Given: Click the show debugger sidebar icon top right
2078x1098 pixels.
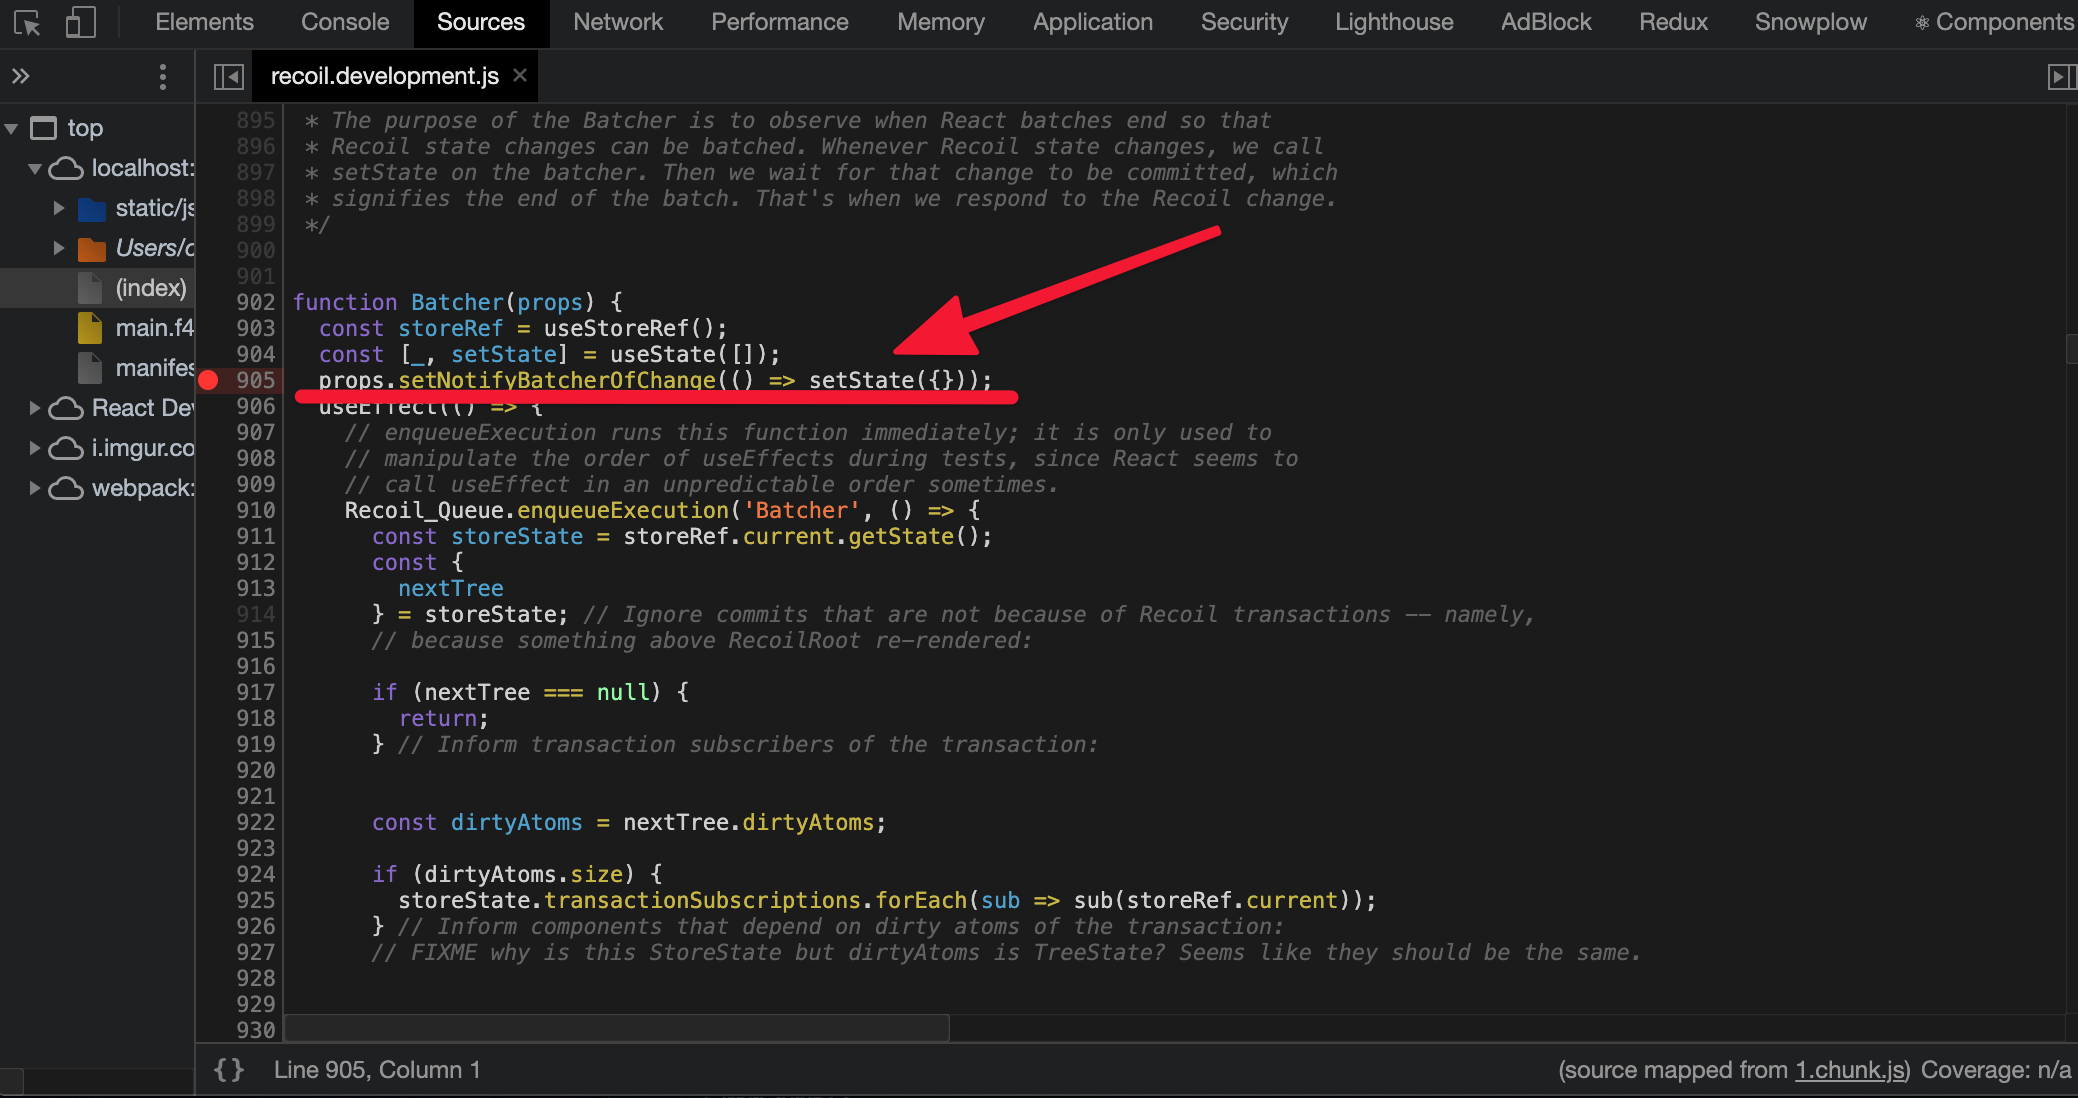Looking at the screenshot, I should click(2060, 75).
